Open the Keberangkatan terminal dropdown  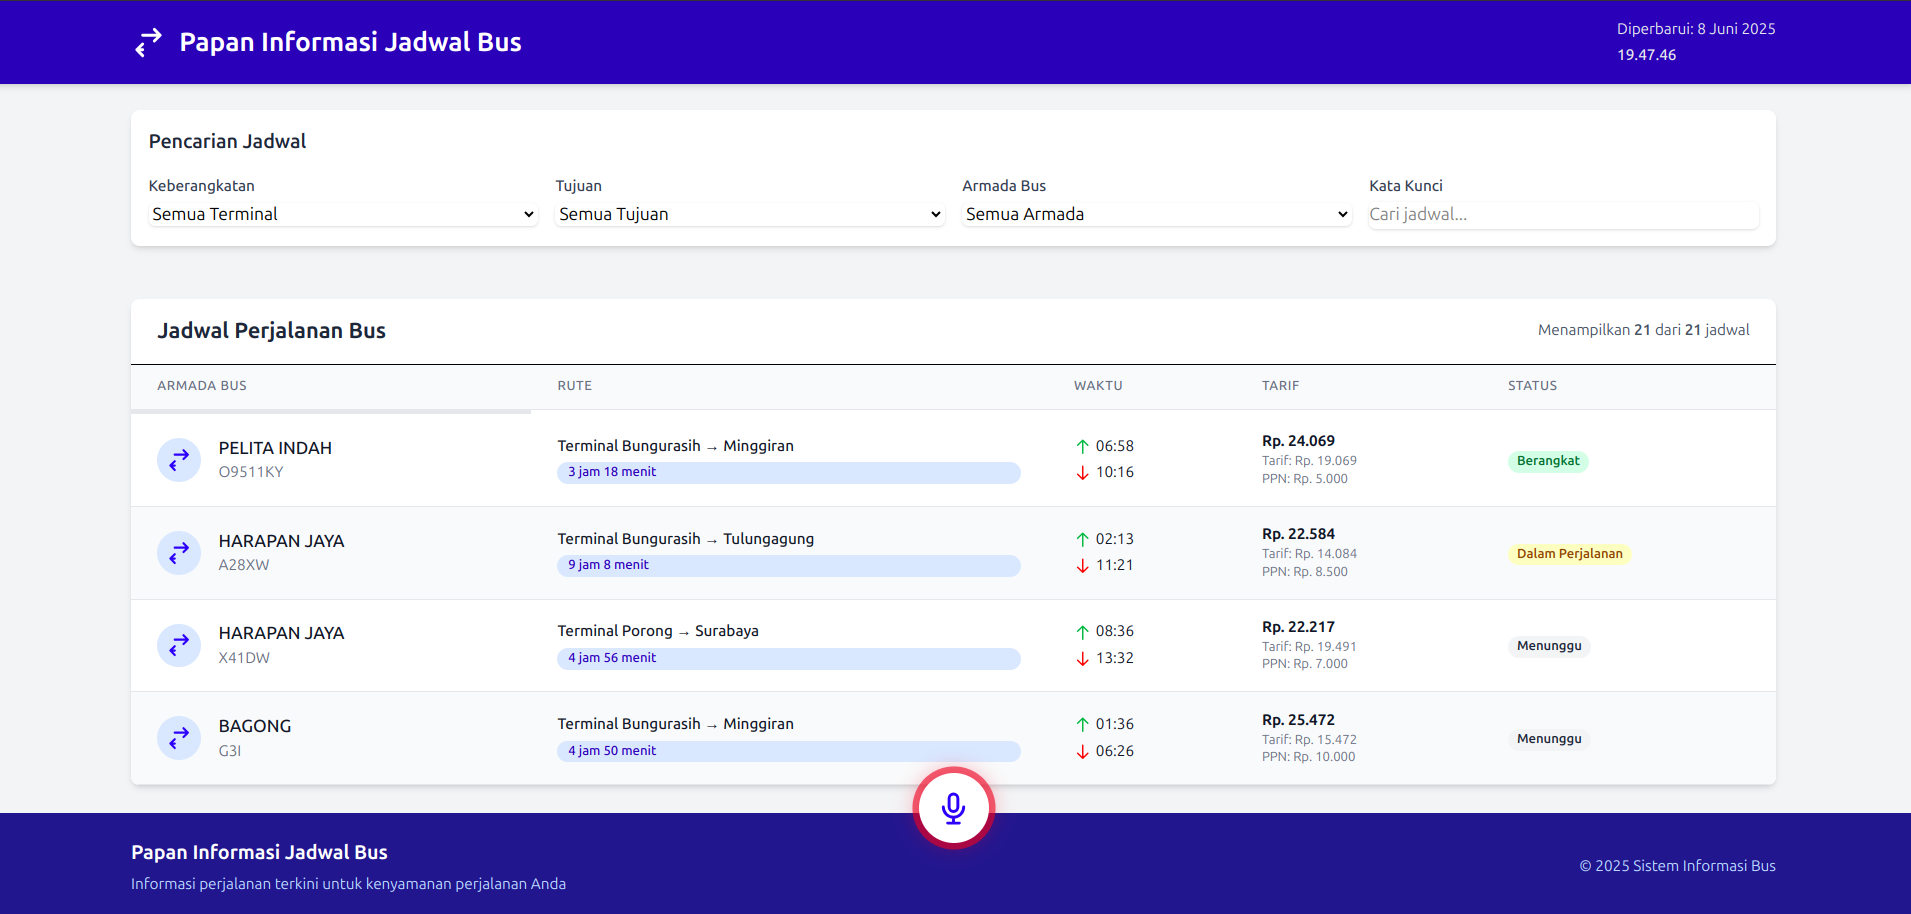343,214
